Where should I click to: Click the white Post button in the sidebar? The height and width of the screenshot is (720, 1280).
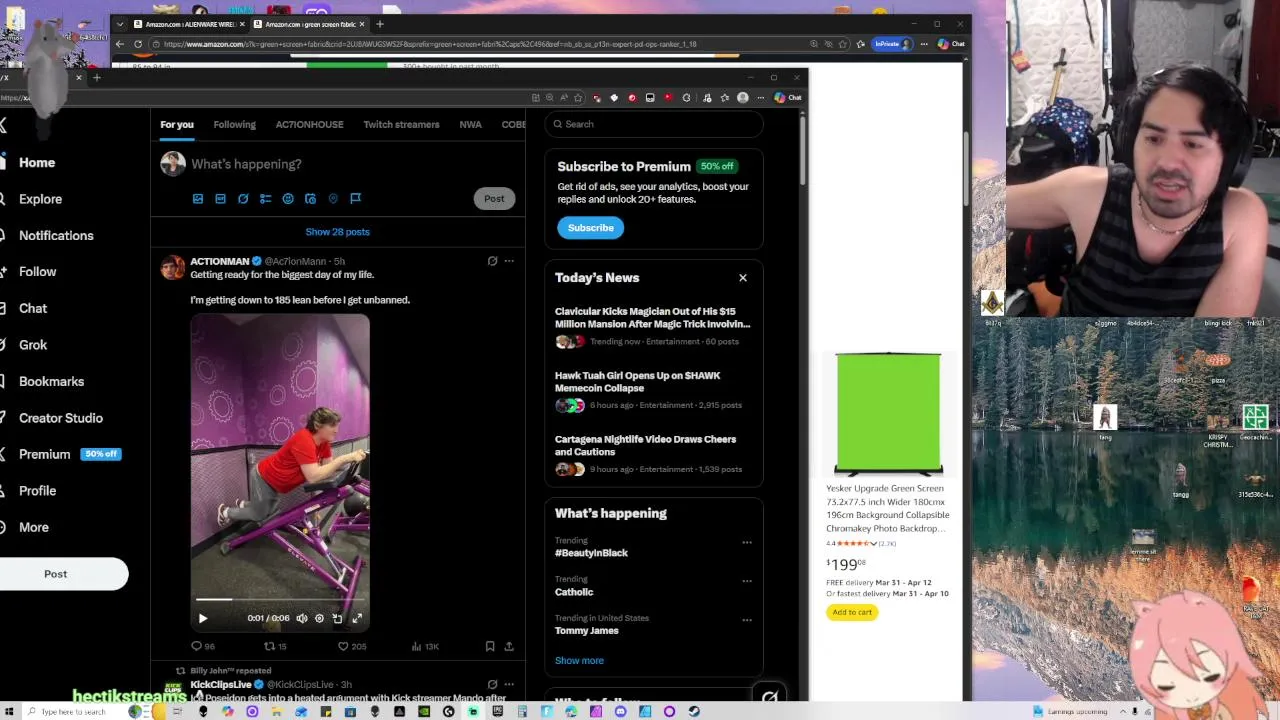click(56, 574)
